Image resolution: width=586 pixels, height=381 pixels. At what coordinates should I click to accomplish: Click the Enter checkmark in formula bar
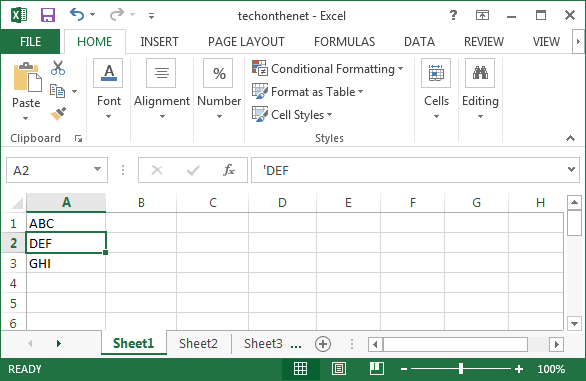(x=193, y=170)
